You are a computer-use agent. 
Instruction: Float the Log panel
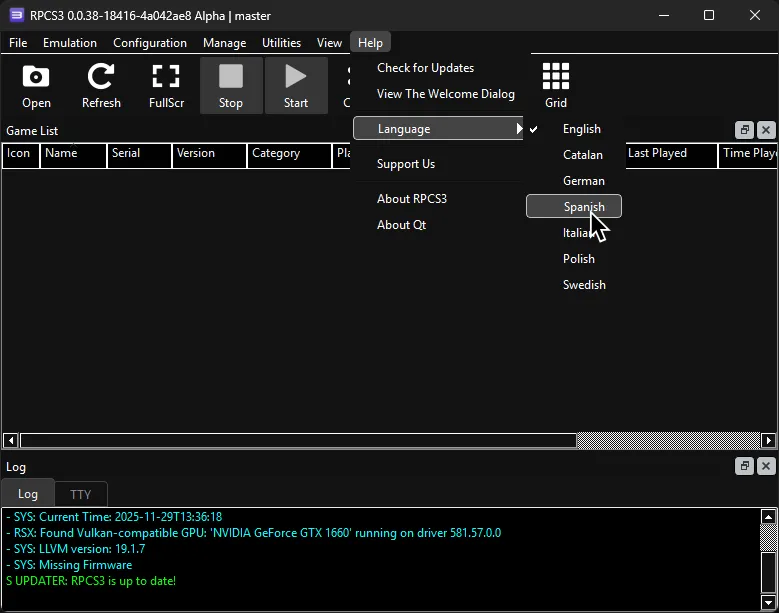(744, 466)
